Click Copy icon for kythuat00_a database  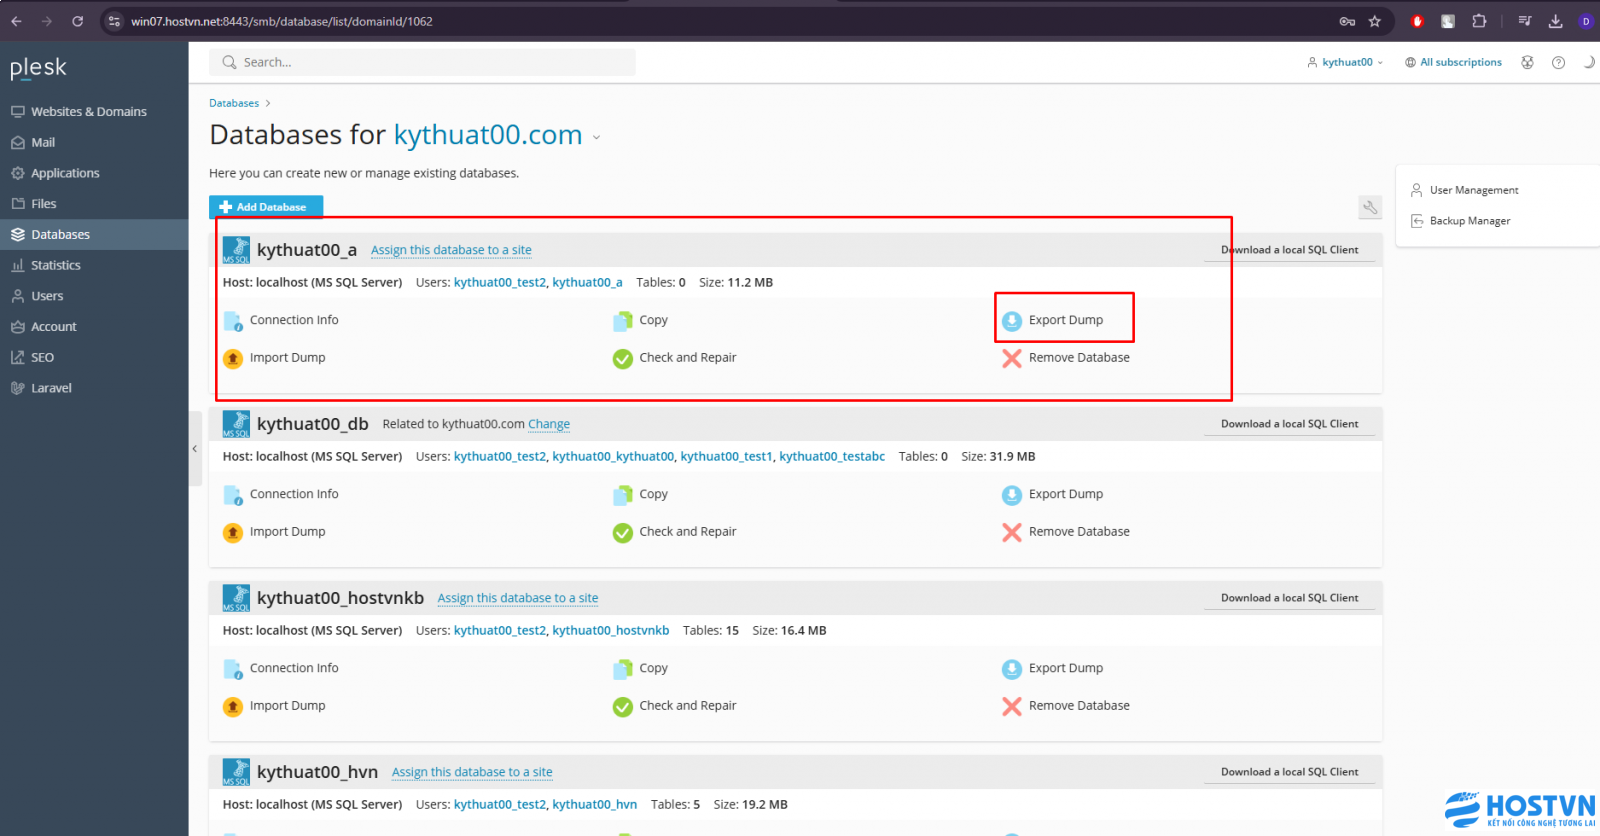623,321
